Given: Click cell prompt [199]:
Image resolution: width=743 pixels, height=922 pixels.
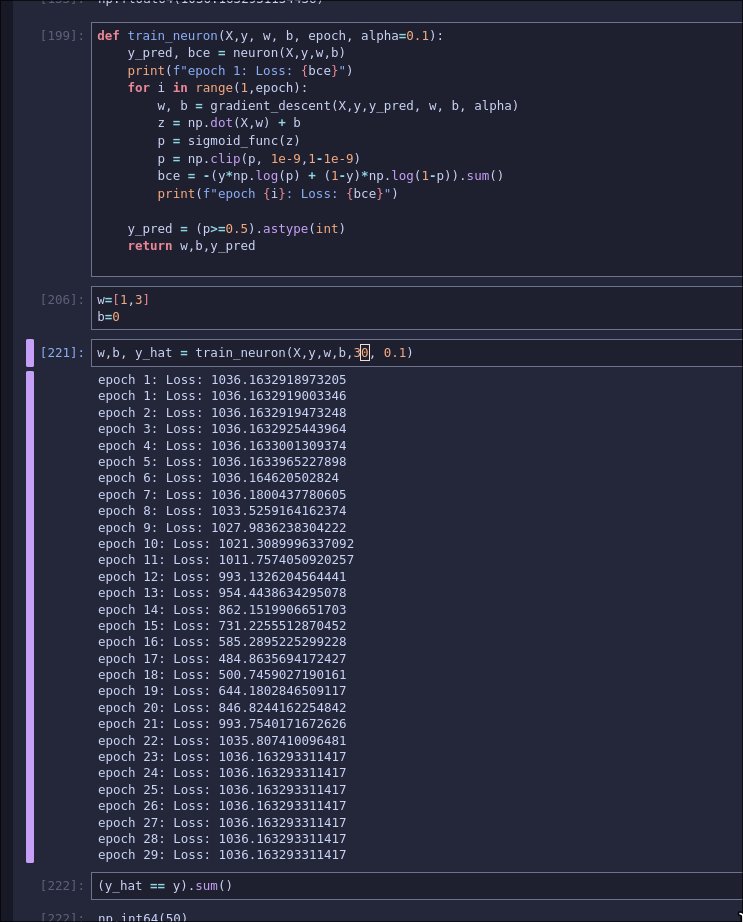Looking at the screenshot, I should click(62, 36).
